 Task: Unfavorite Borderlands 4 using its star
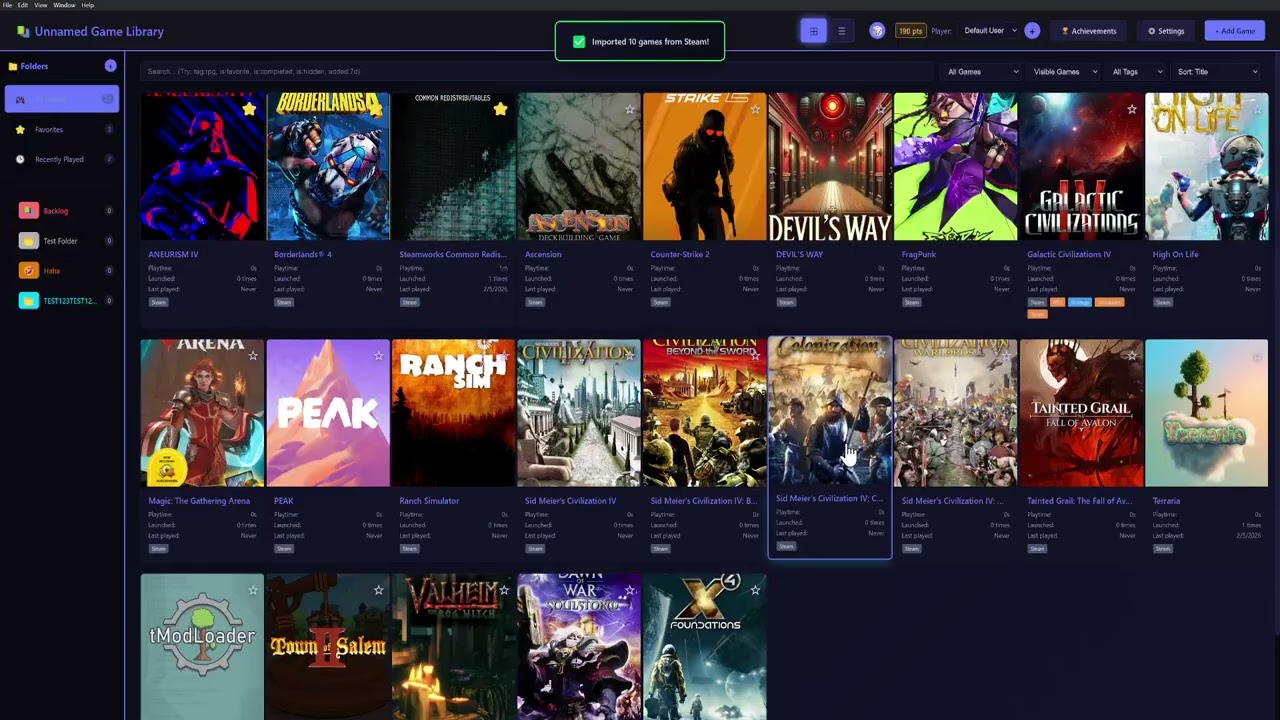[x=375, y=109]
